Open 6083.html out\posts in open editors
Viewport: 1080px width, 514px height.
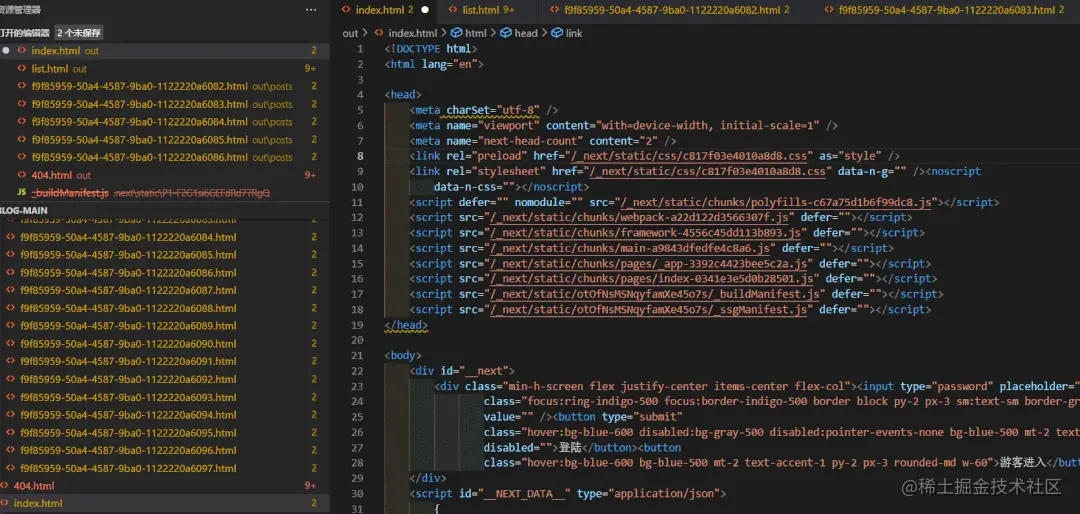click(165, 104)
